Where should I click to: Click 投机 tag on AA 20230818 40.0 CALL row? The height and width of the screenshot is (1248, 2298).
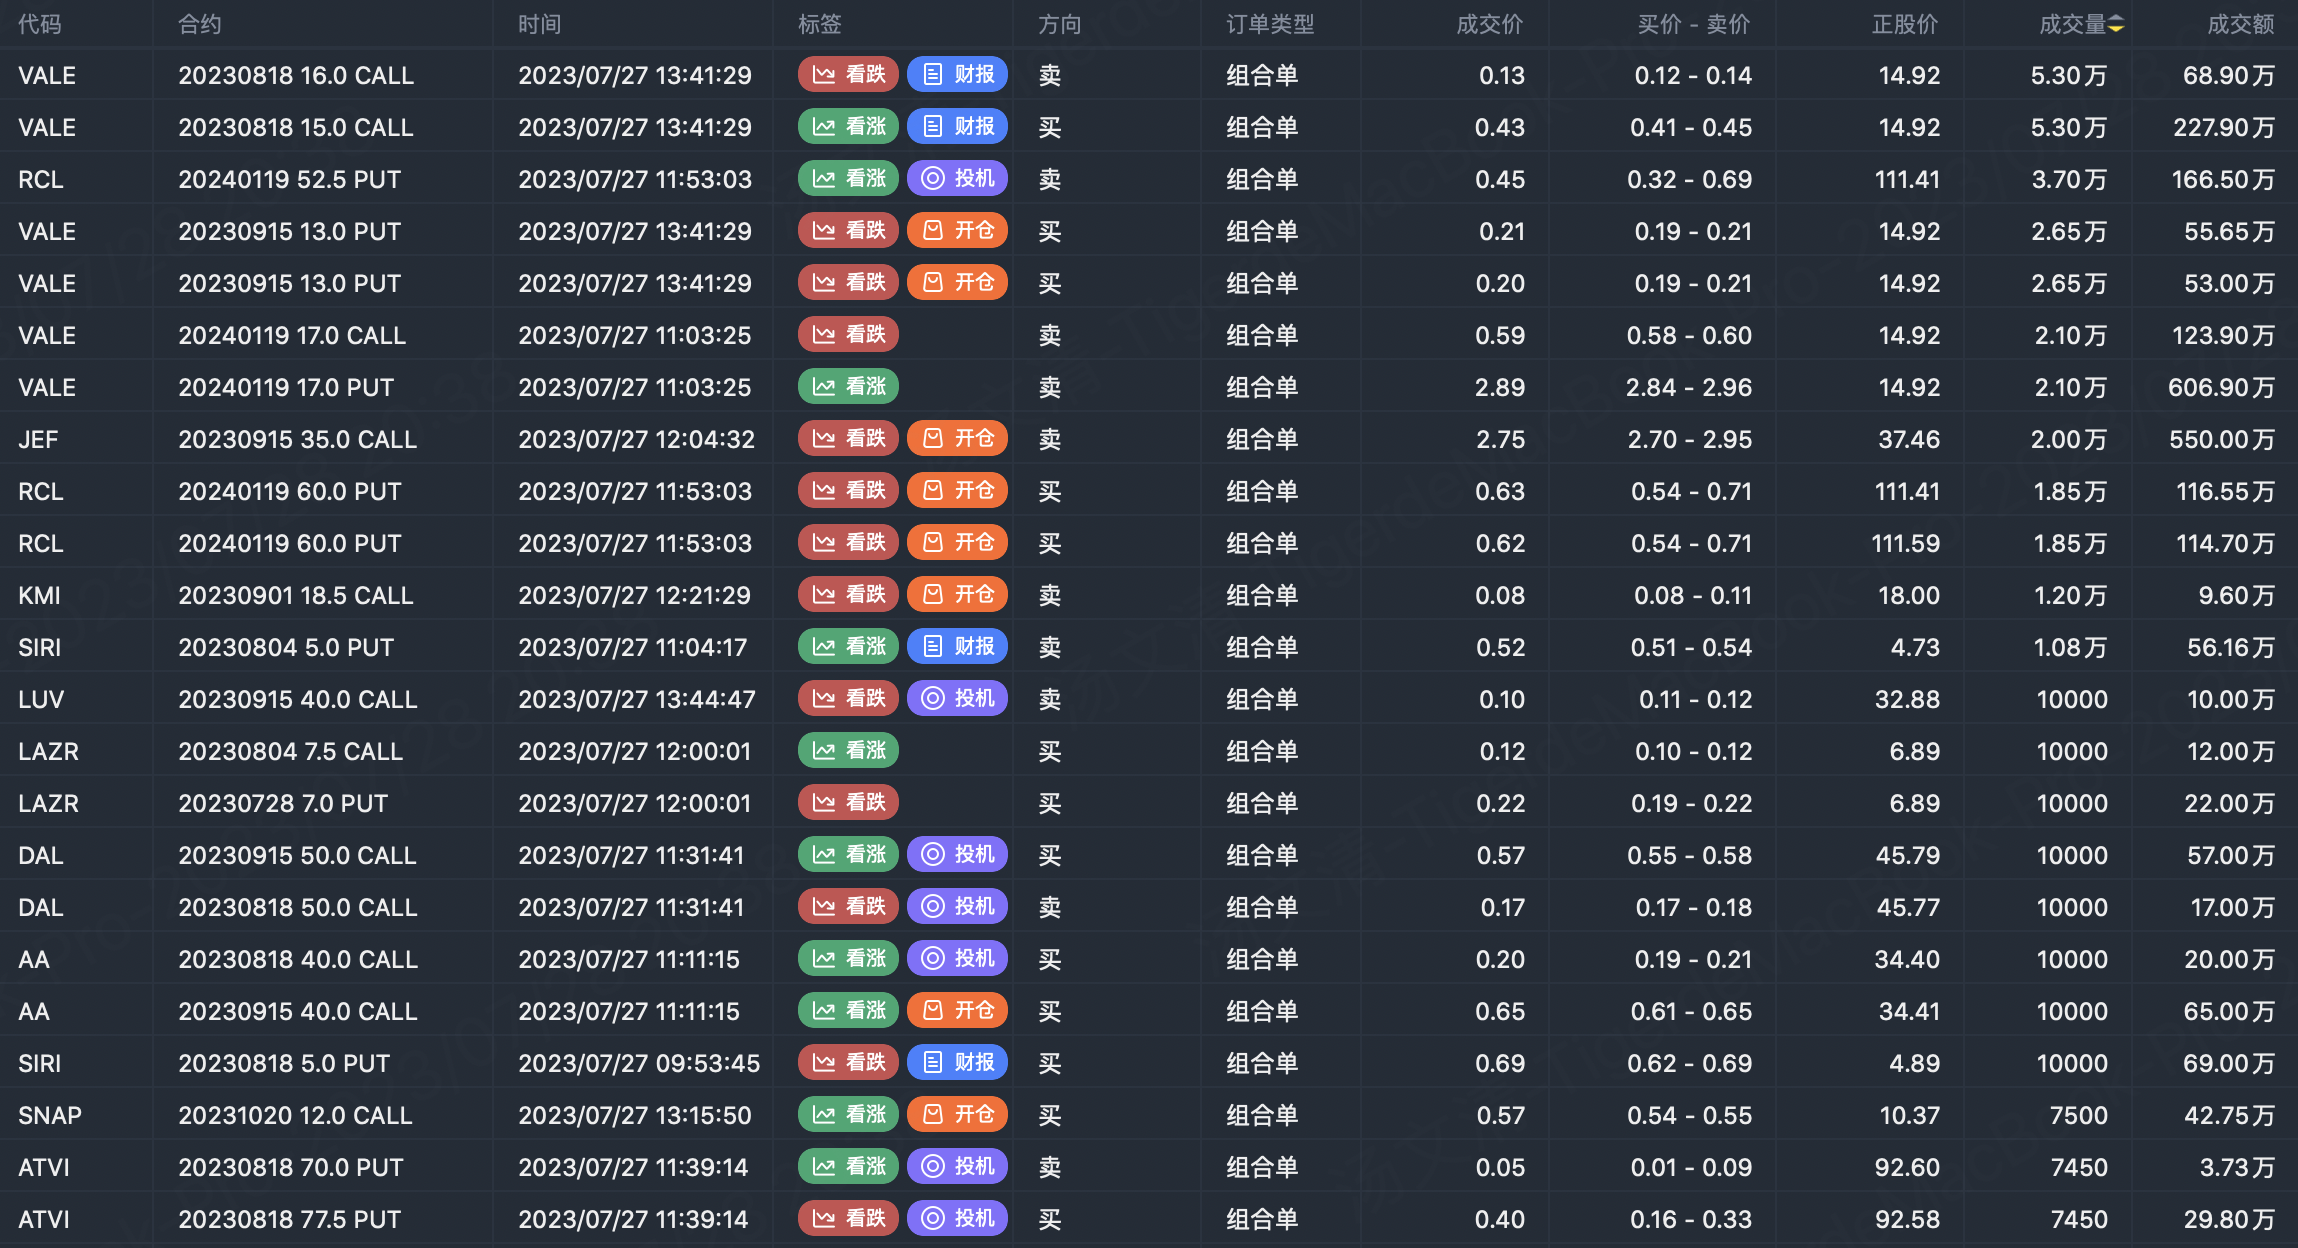957,959
